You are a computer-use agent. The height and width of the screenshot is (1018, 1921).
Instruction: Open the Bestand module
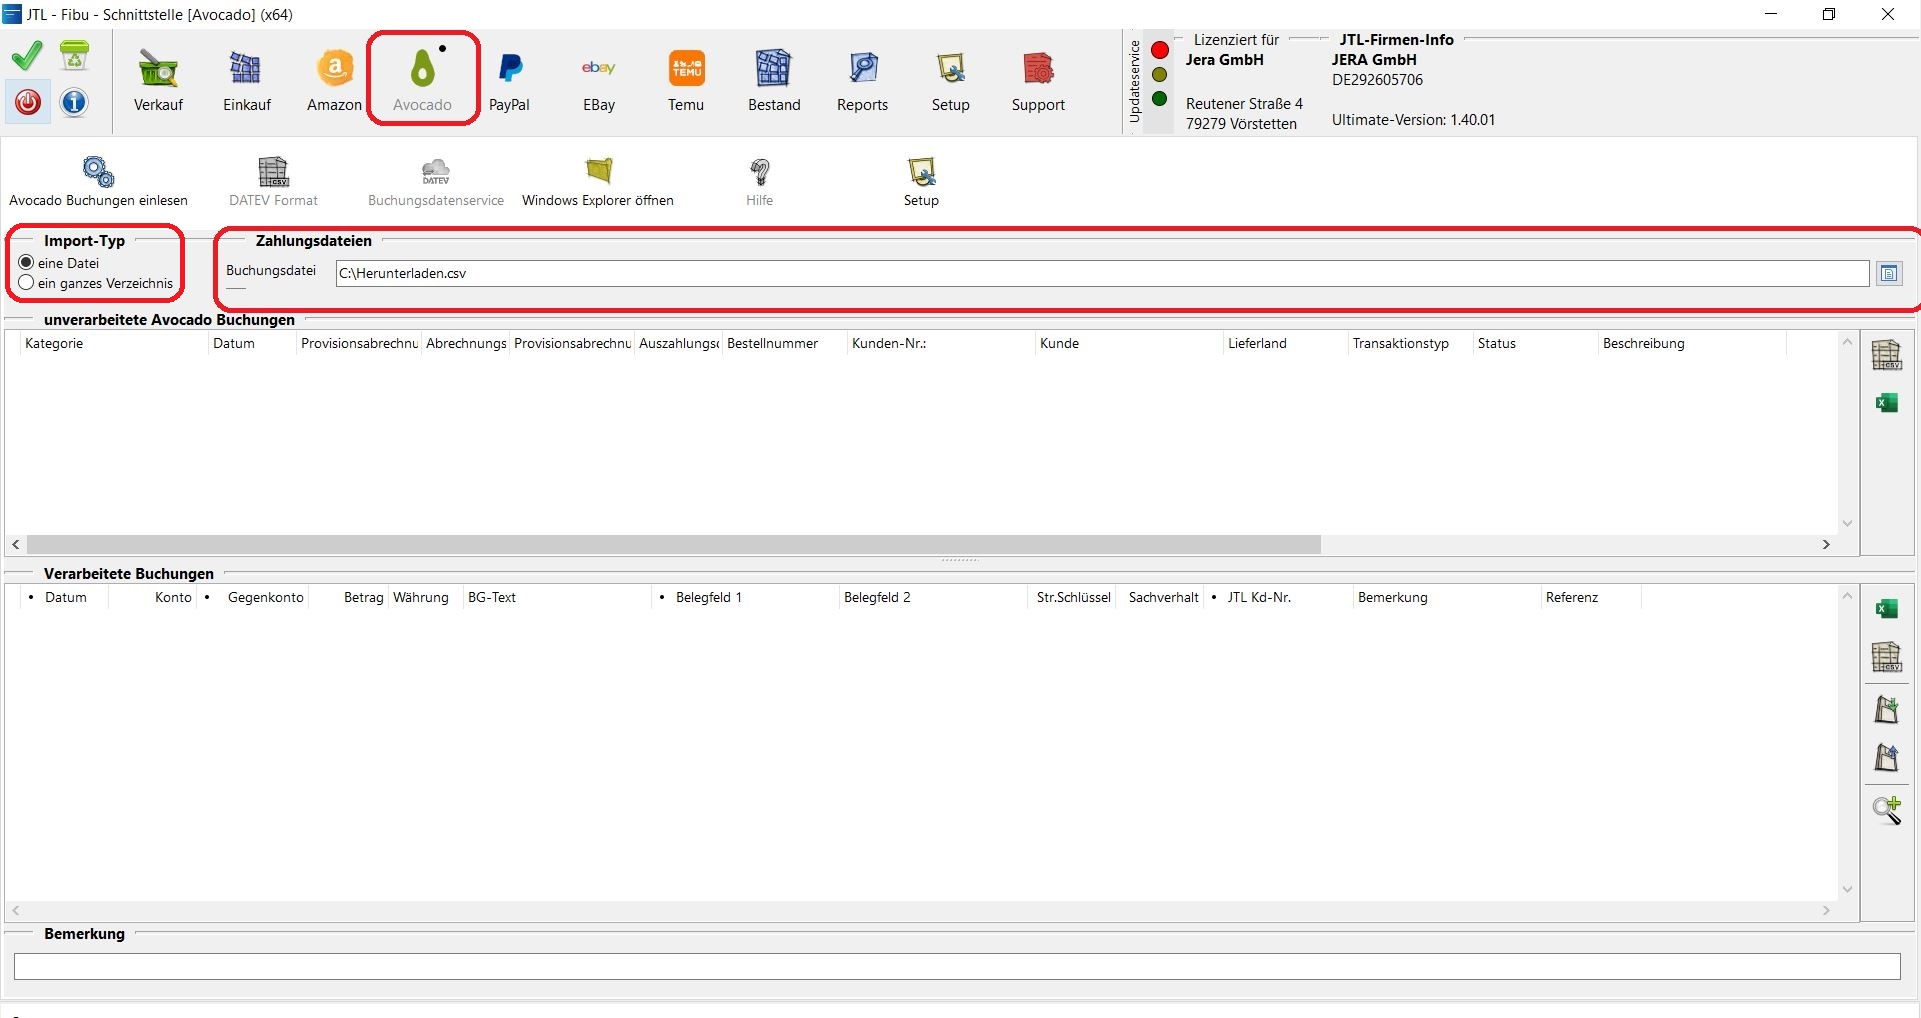[x=774, y=80]
